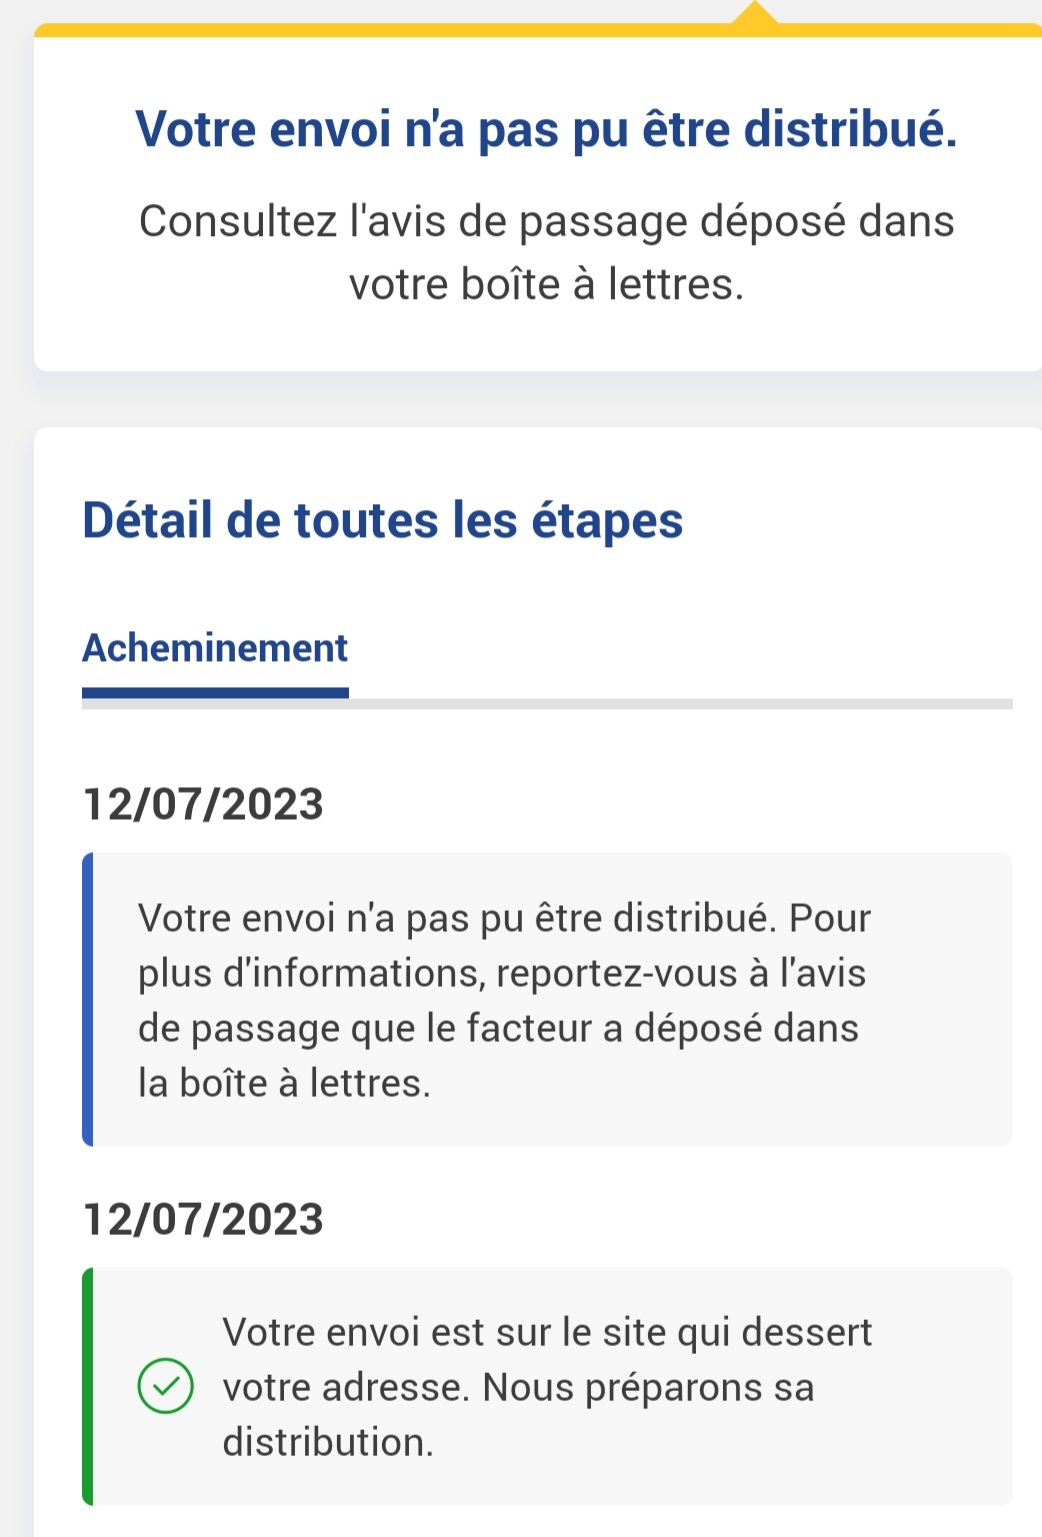The height and width of the screenshot is (1537, 1042).
Task: Click 'la boîte à lettres.' in the blue-barred step
Action: (284, 1083)
